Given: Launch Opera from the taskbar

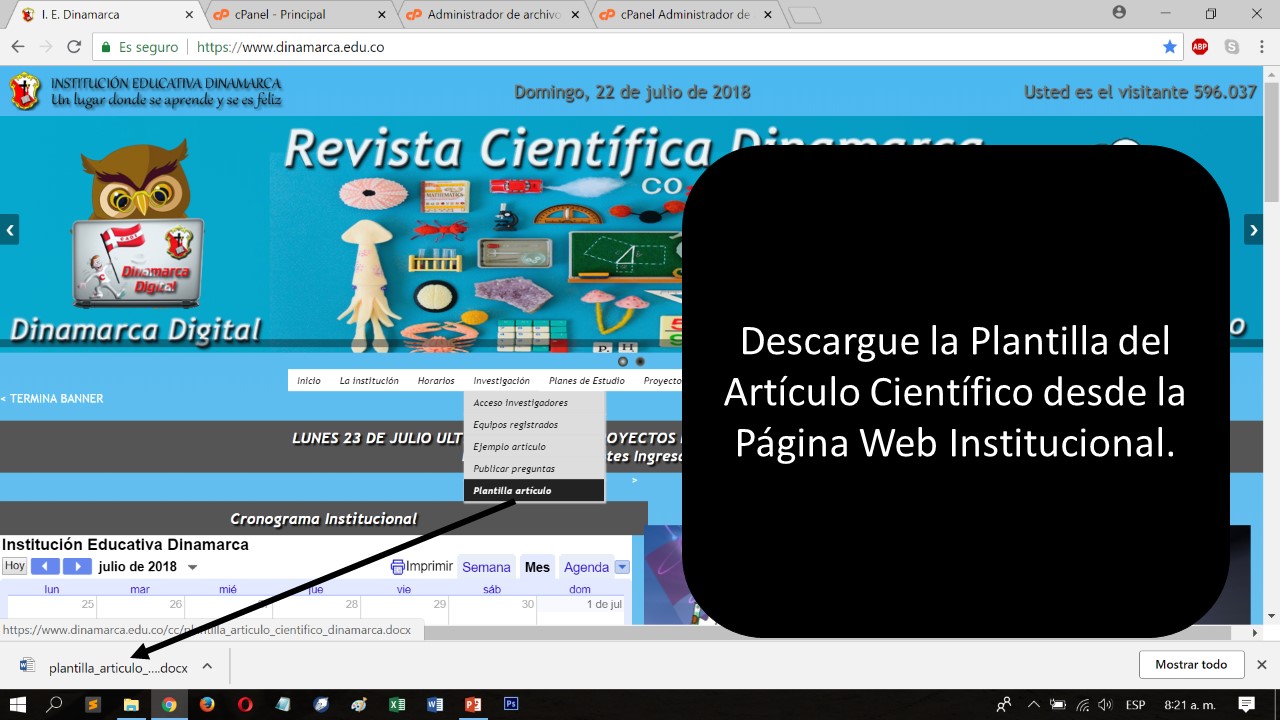Looking at the screenshot, I should point(245,704).
